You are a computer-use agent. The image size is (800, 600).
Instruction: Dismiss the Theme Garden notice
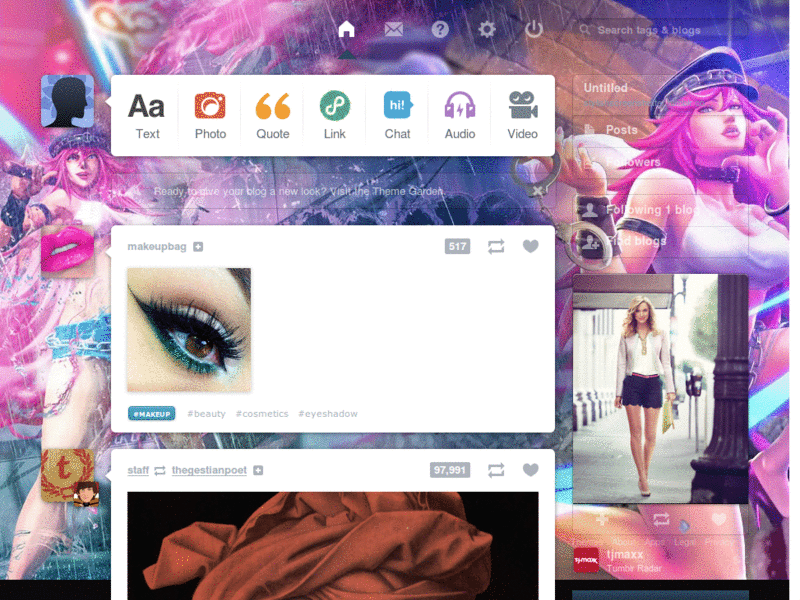537,191
